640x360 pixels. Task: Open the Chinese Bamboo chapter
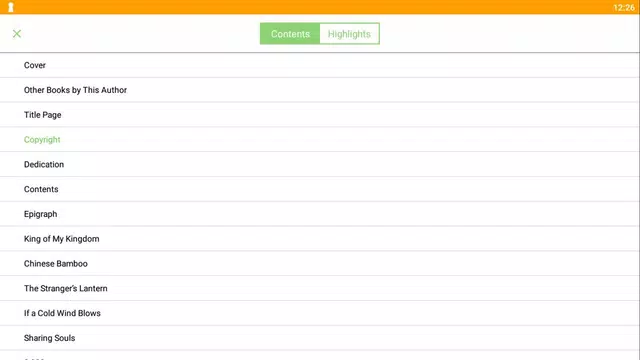pyautogui.click(x=320, y=264)
